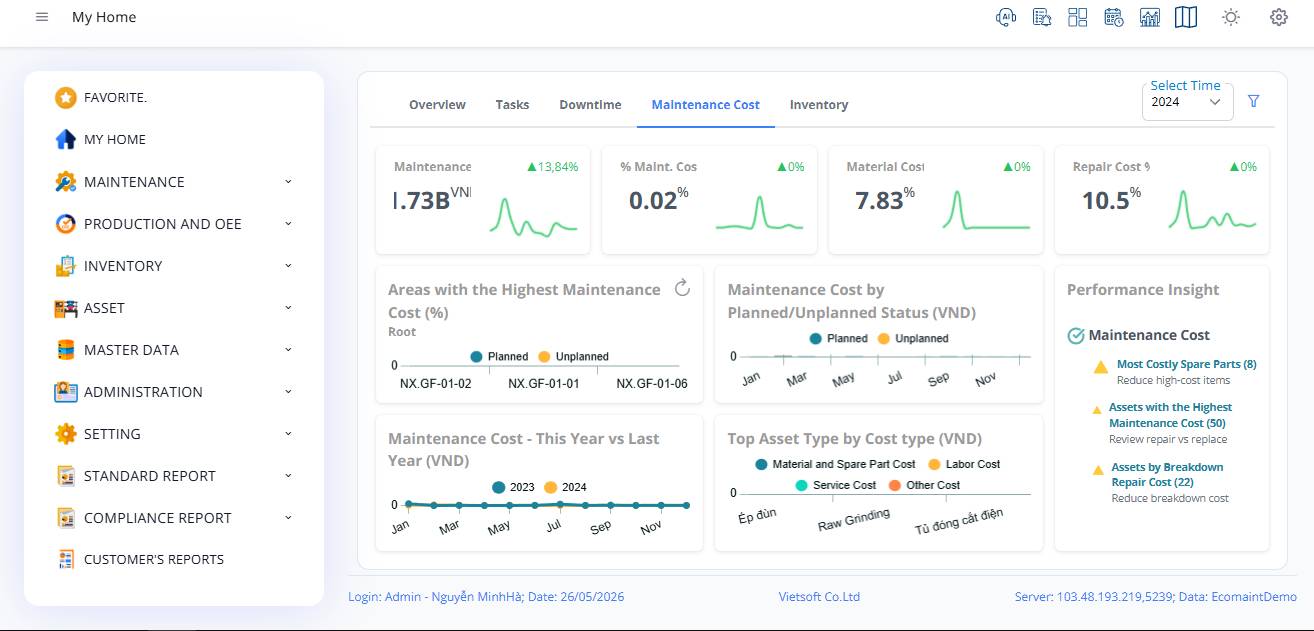
Task: Toggle light theme sun icon
Action: pyautogui.click(x=1231, y=17)
